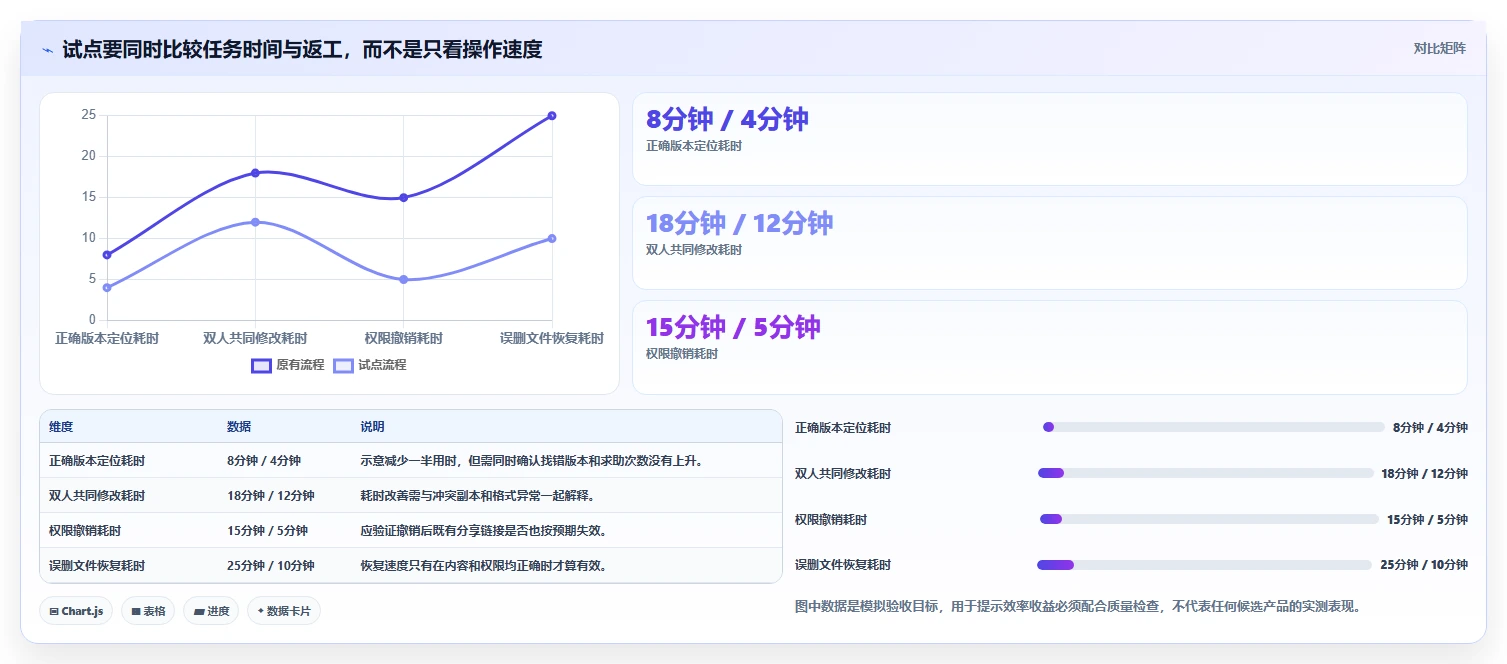This screenshot has width=1507, height=664.
Task: Click the description starting 示意减少一半用时
Action: click(534, 461)
